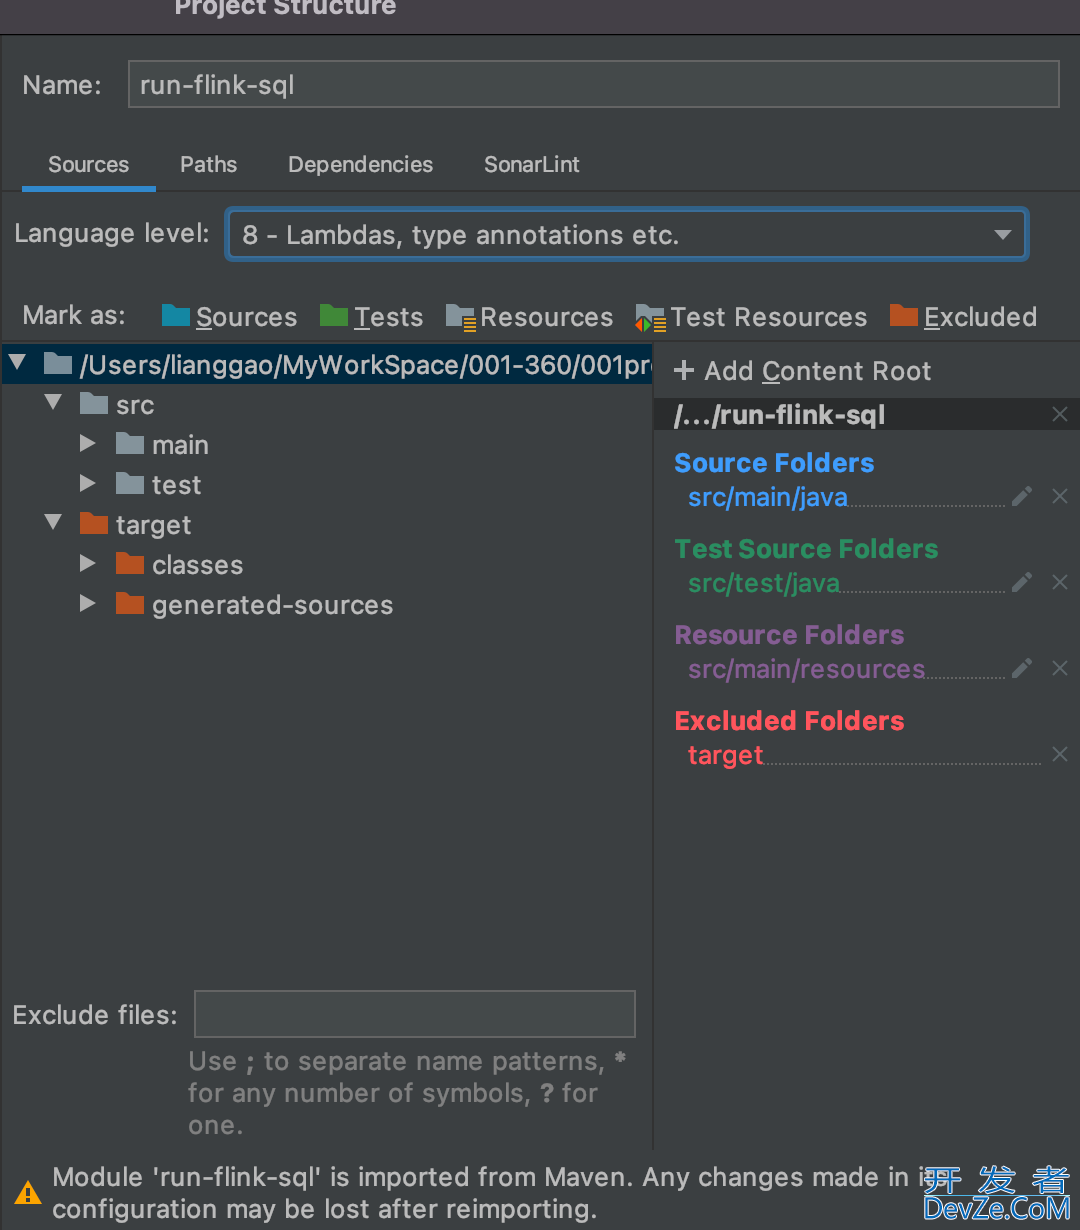Click Add Content Root button
This screenshot has height=1230, width=1080.
[802, 371]
